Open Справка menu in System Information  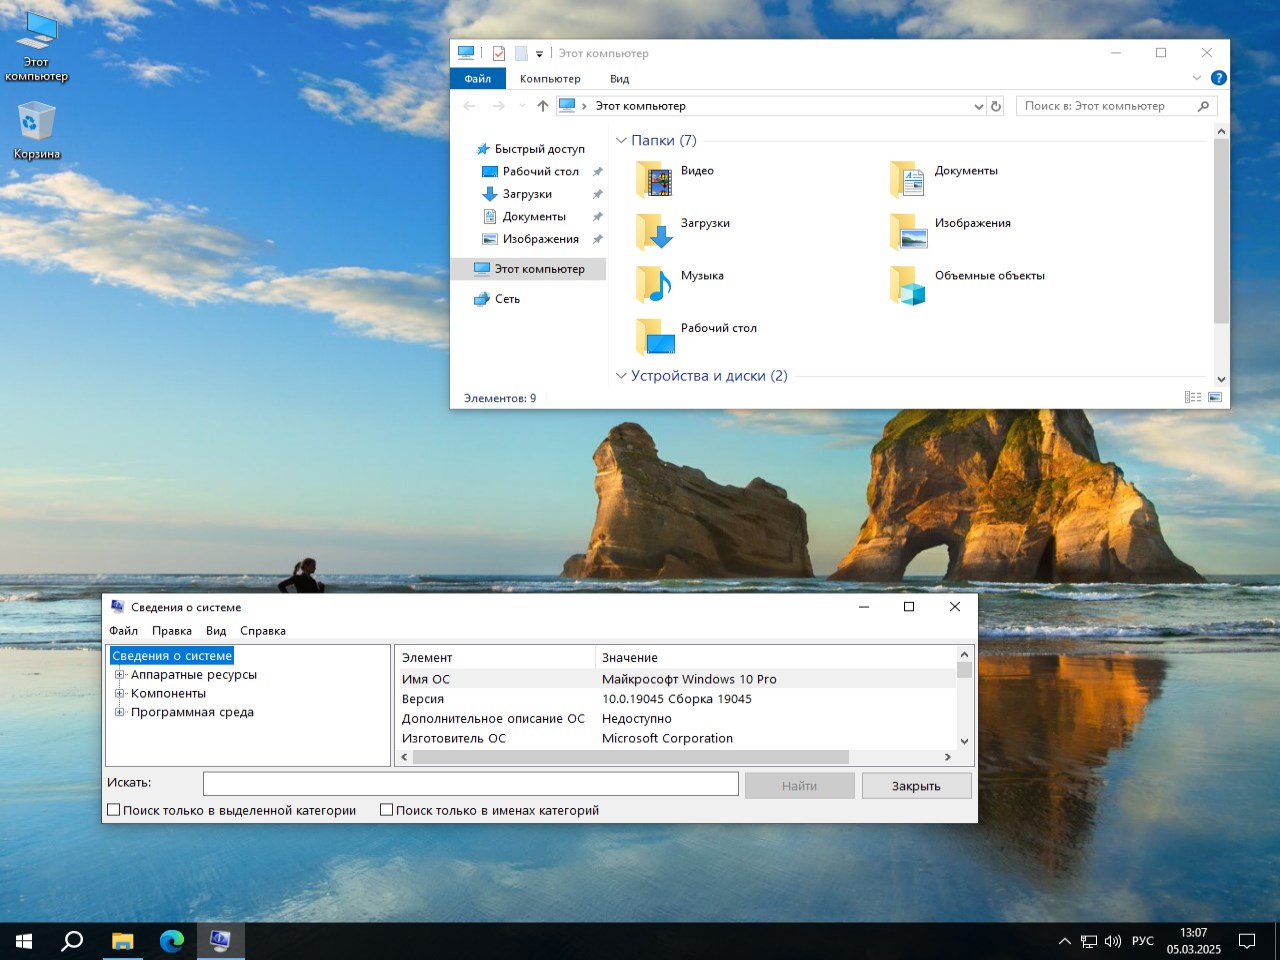pyautogui.click(x=263, y=631)
